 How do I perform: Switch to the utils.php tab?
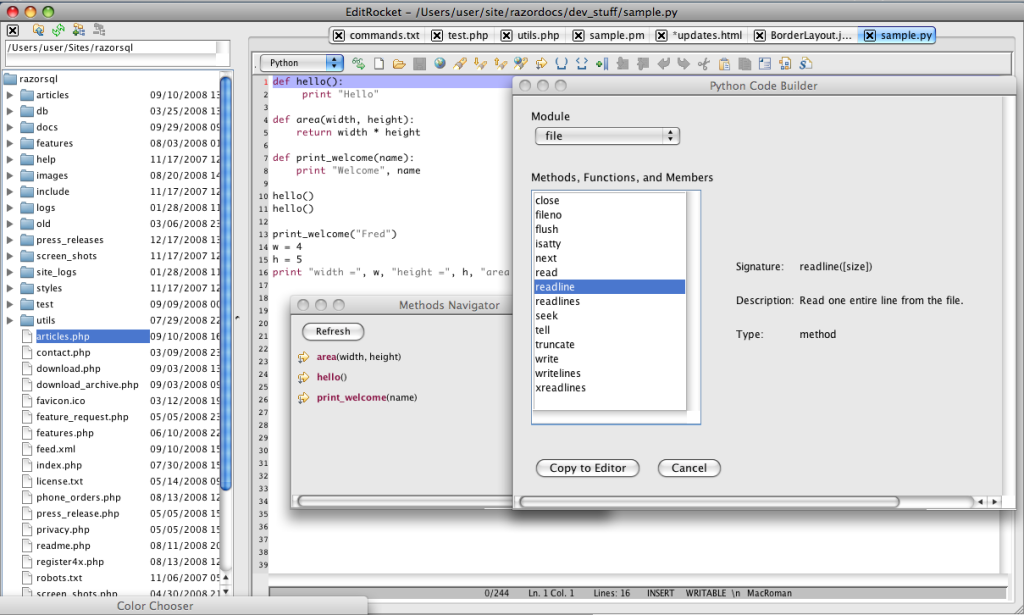pyautogui.click(x=538, y=35)
